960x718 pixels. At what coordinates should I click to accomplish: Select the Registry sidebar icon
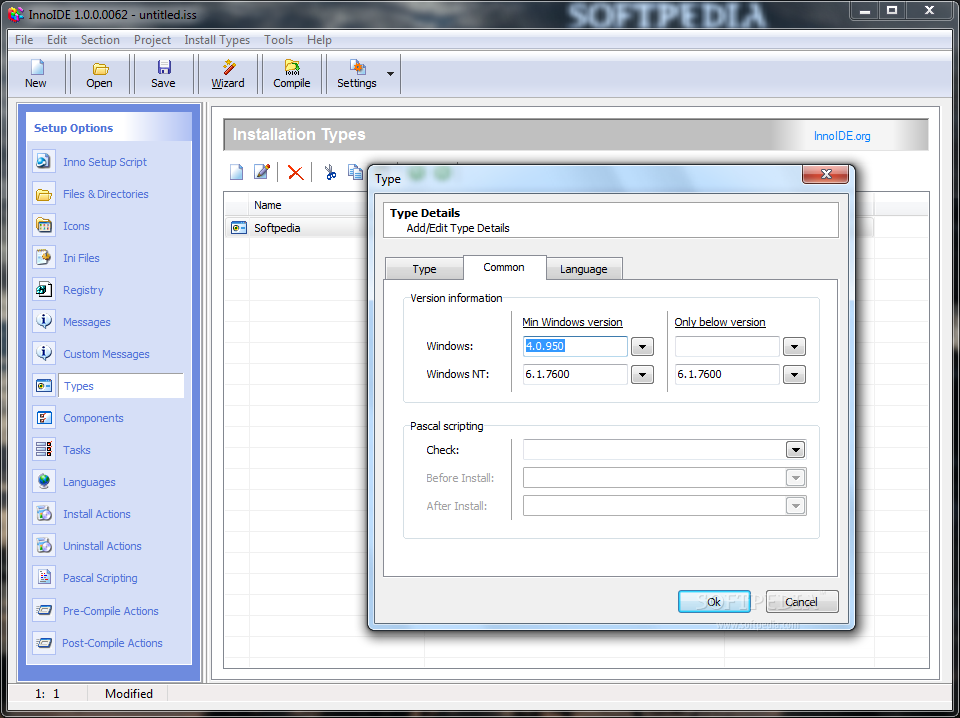[43, 290]
